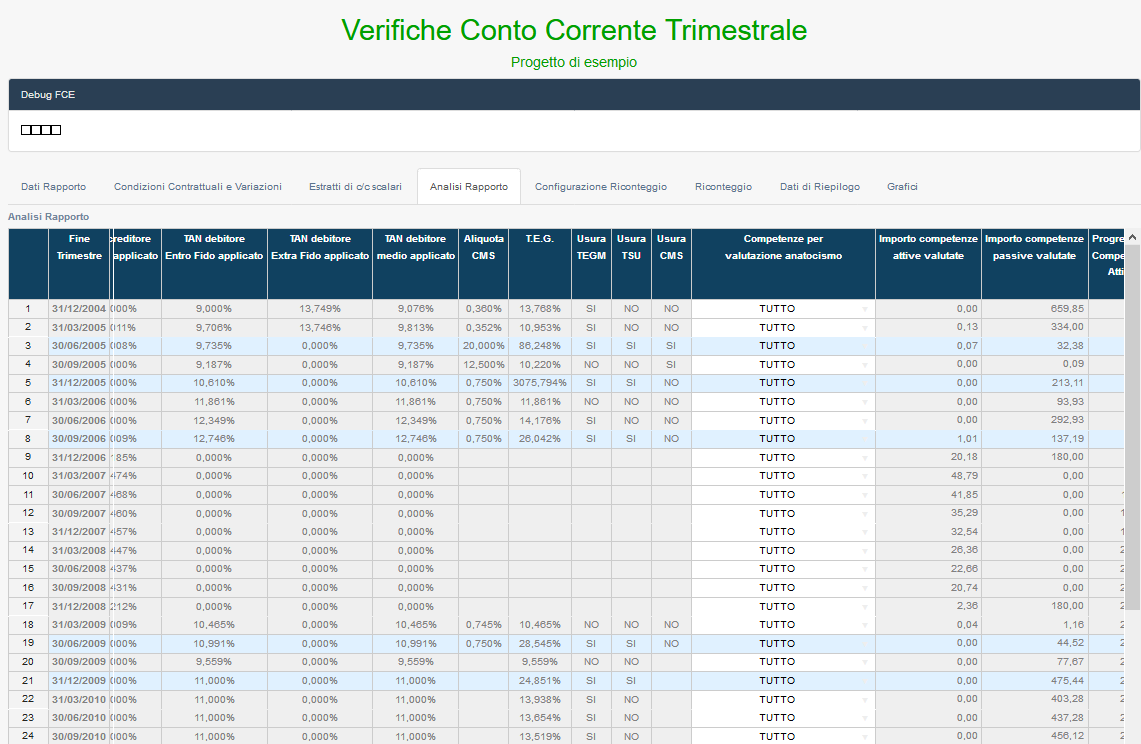
Task: Click medio applicato value 9,076%
Action: pyautogui.click(x=416, y=309)
